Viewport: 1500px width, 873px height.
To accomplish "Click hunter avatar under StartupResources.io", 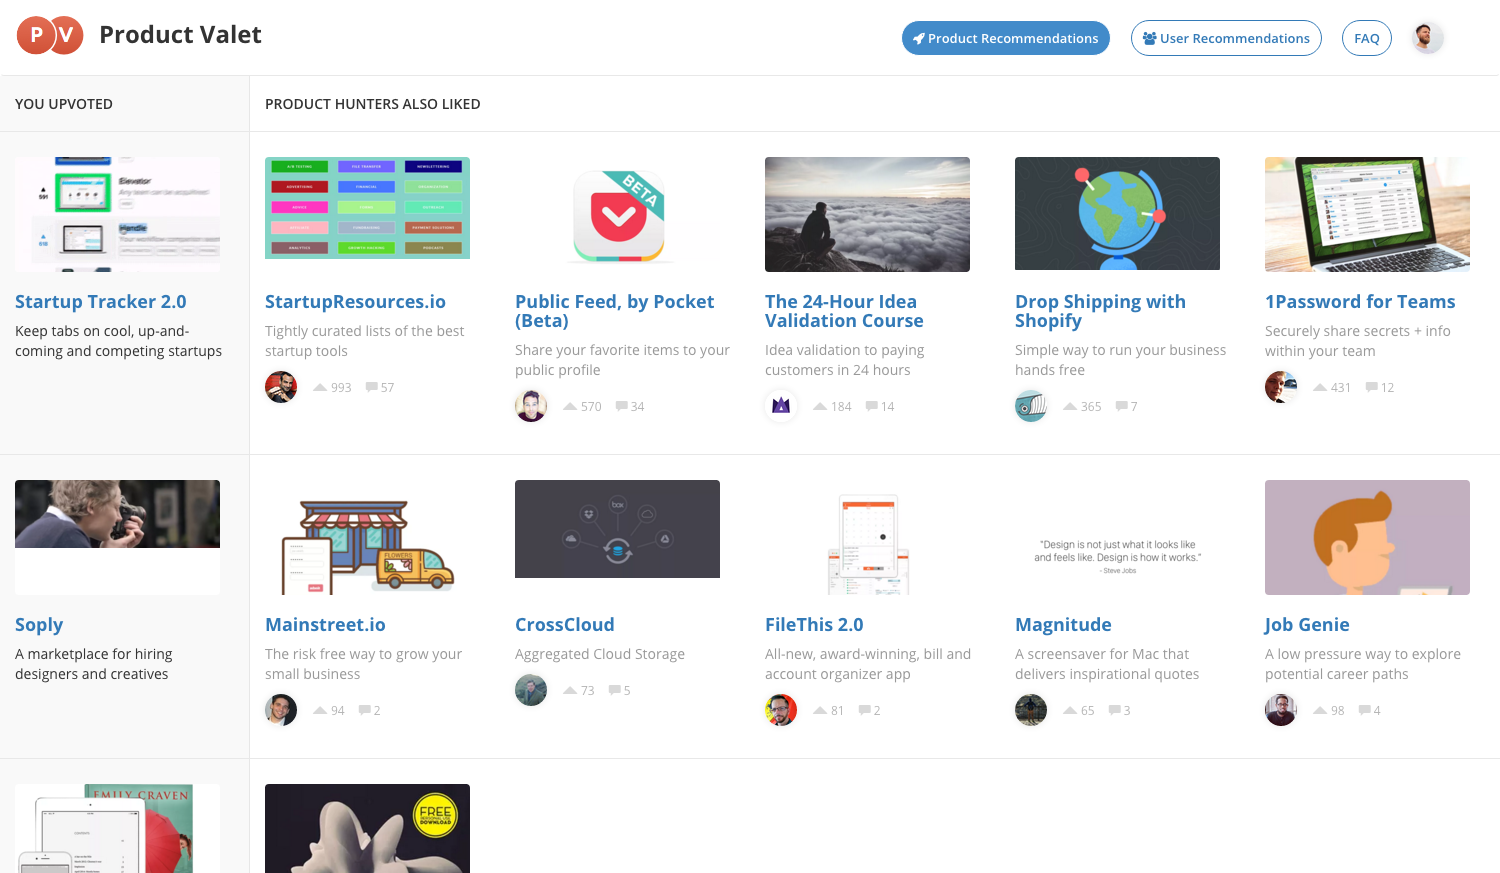I will click(x=281, y=387).
